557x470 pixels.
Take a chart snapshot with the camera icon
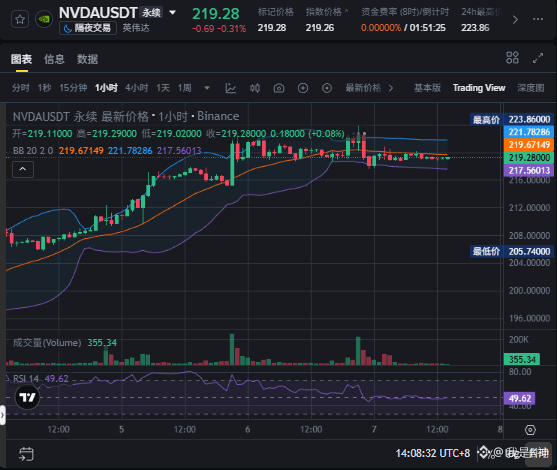click(x=279, y=88)
